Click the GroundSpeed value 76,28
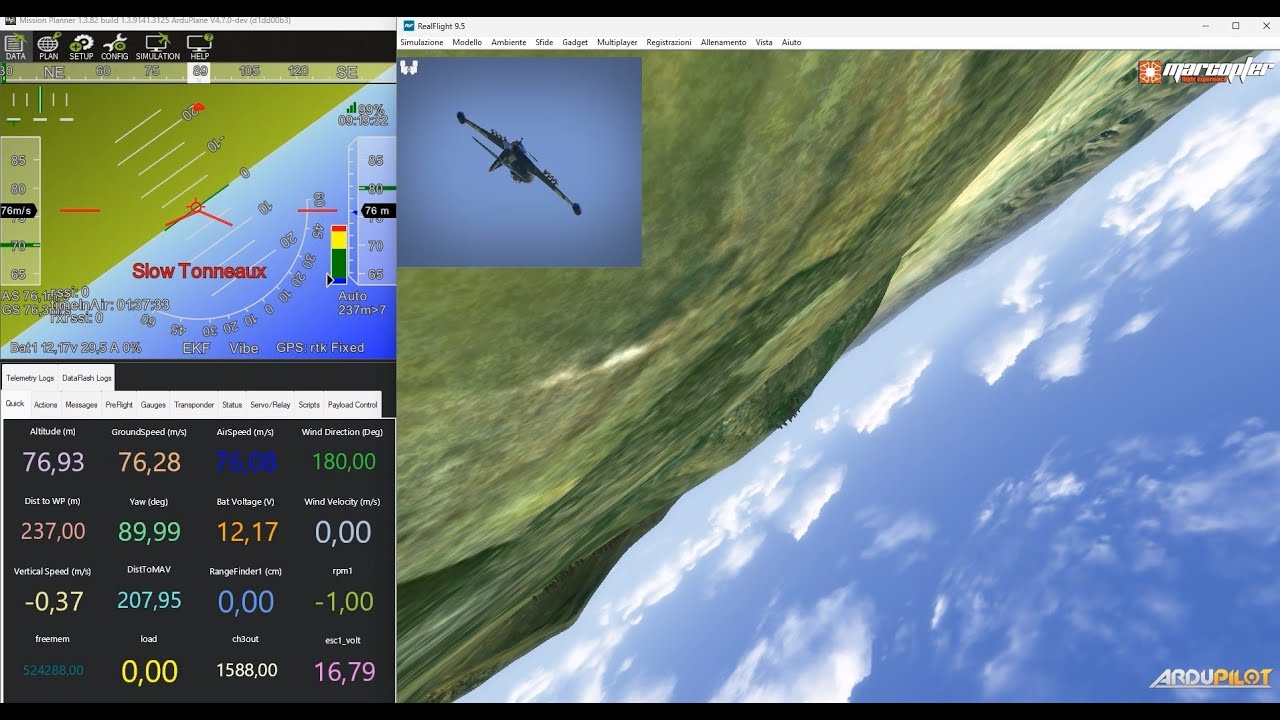The image size is (1280, 720). 149,462
